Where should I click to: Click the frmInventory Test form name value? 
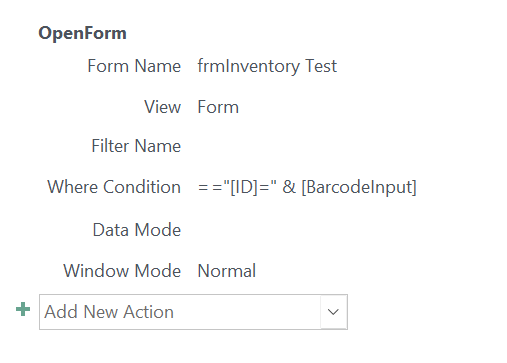tap(267, 66)
